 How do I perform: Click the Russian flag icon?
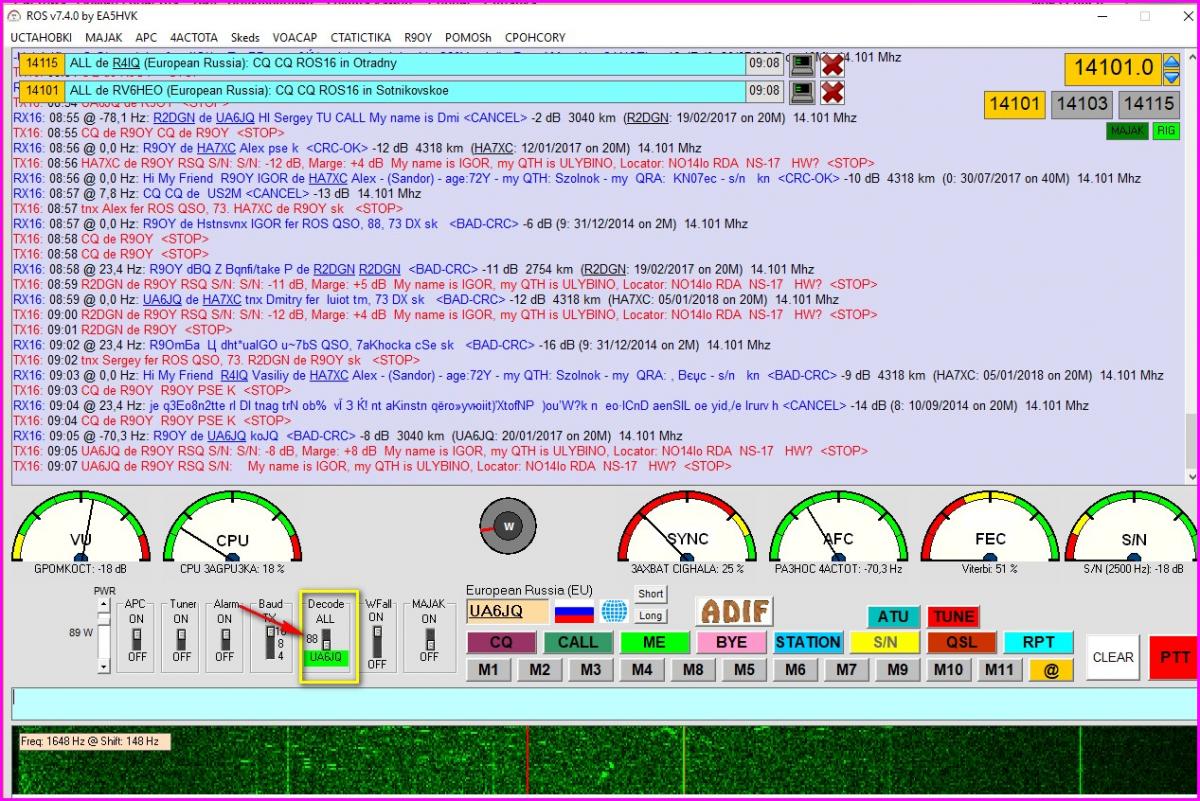point(574,612)
